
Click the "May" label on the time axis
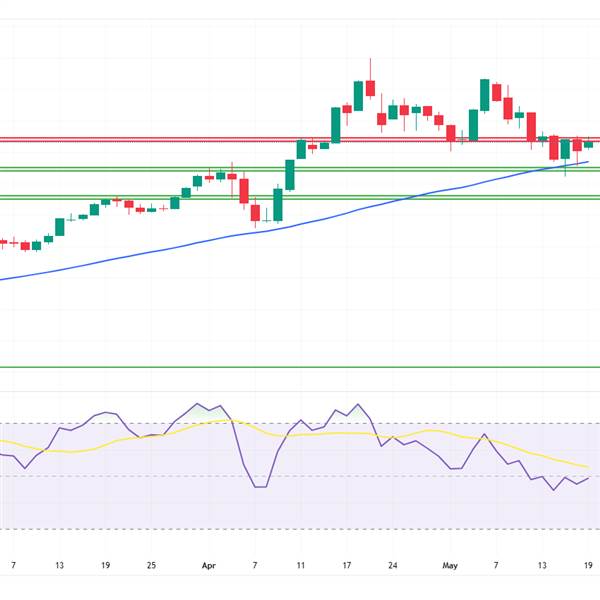tap(450, 565)
